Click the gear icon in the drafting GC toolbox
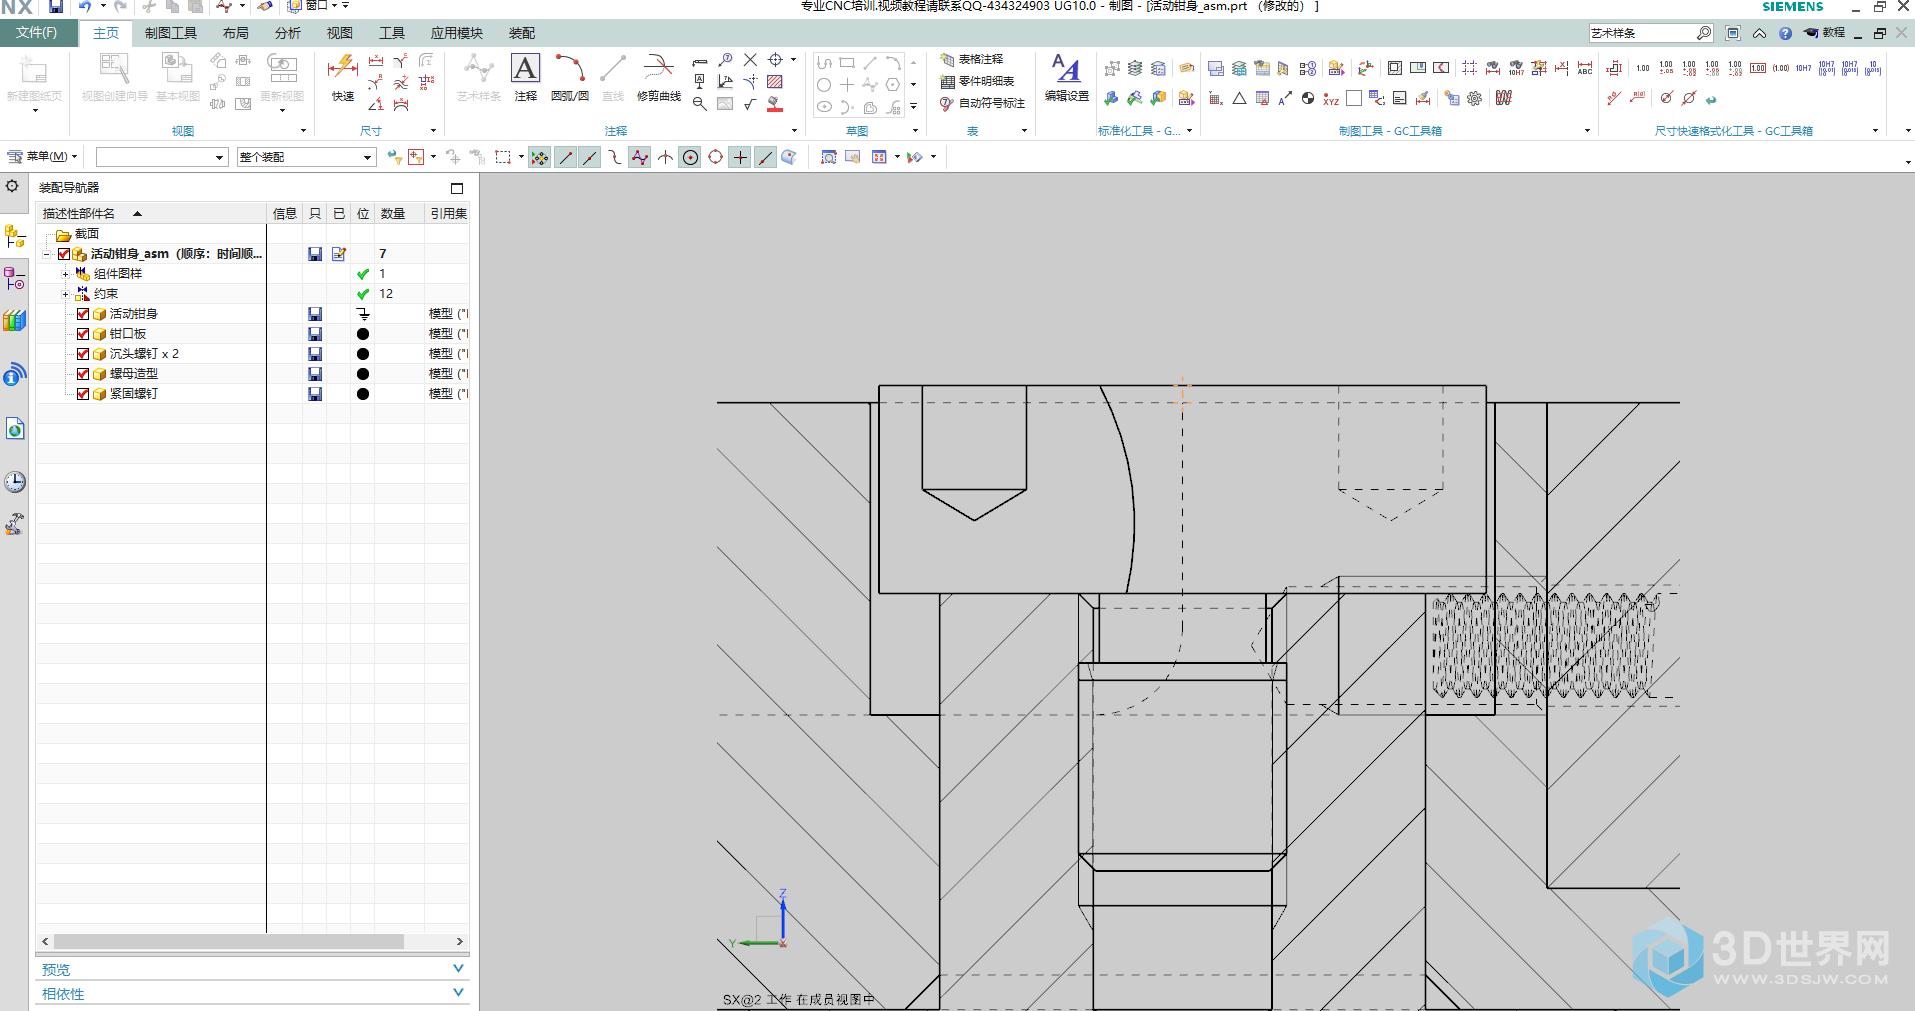This screenshot has width=1915, height=1011. (x=1474, y=98)
